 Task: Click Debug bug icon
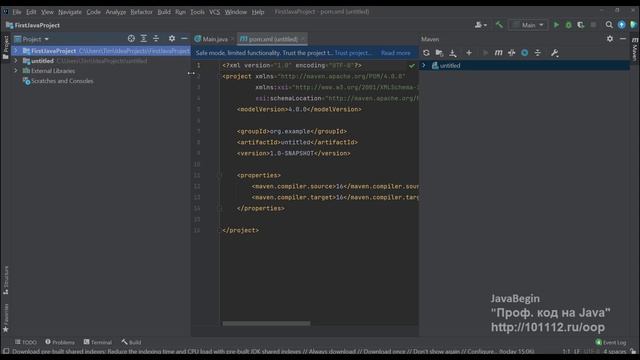(568, 25)
